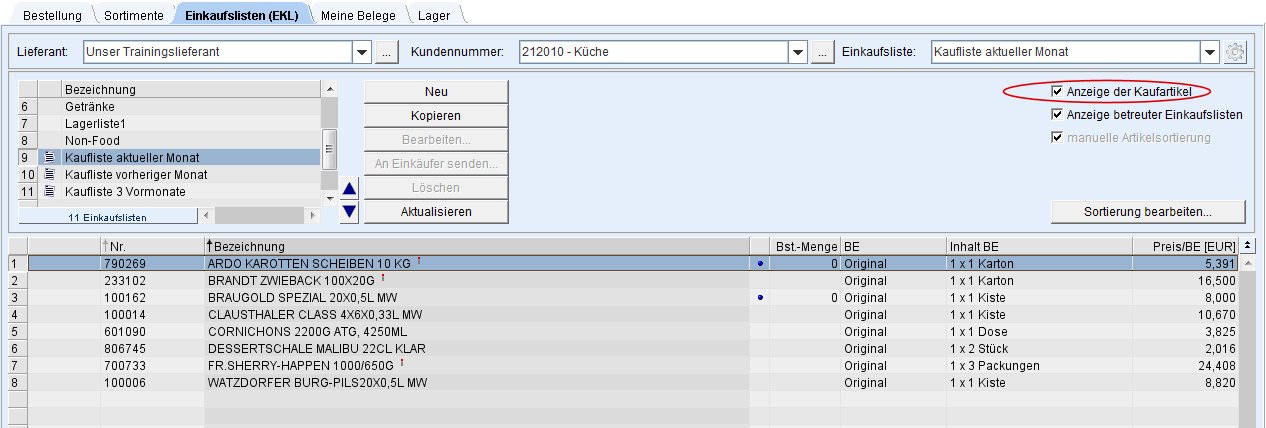Click blue dot marker in BRAUGOLD SPEZIAL row
The height and width of the screenshot is (428, 1266).
tap(761, 298)
